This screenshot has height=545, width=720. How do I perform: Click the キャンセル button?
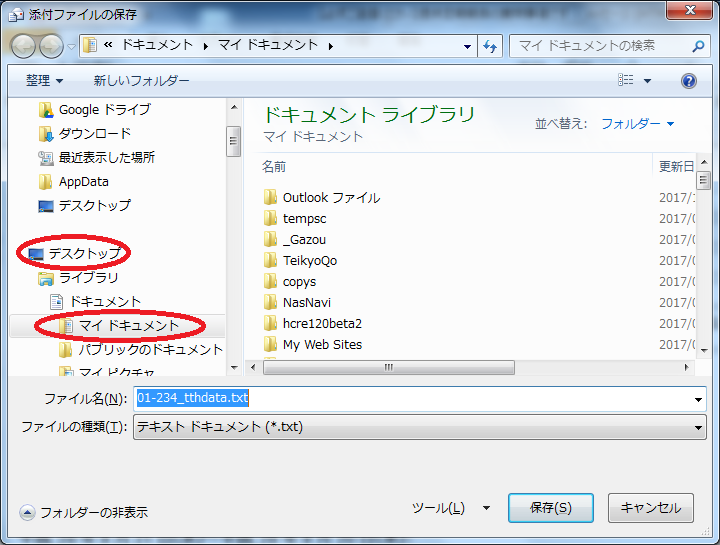(650, 508)
